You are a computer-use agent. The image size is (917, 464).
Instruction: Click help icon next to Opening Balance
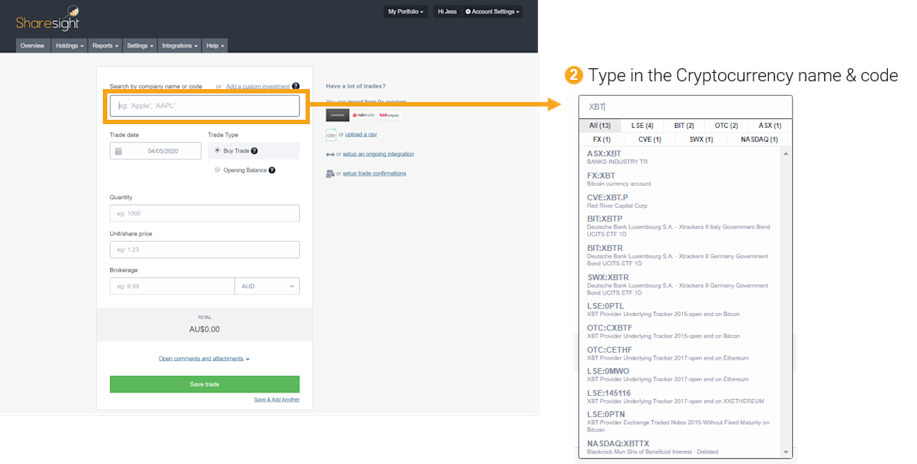click(x=272, y=170)
